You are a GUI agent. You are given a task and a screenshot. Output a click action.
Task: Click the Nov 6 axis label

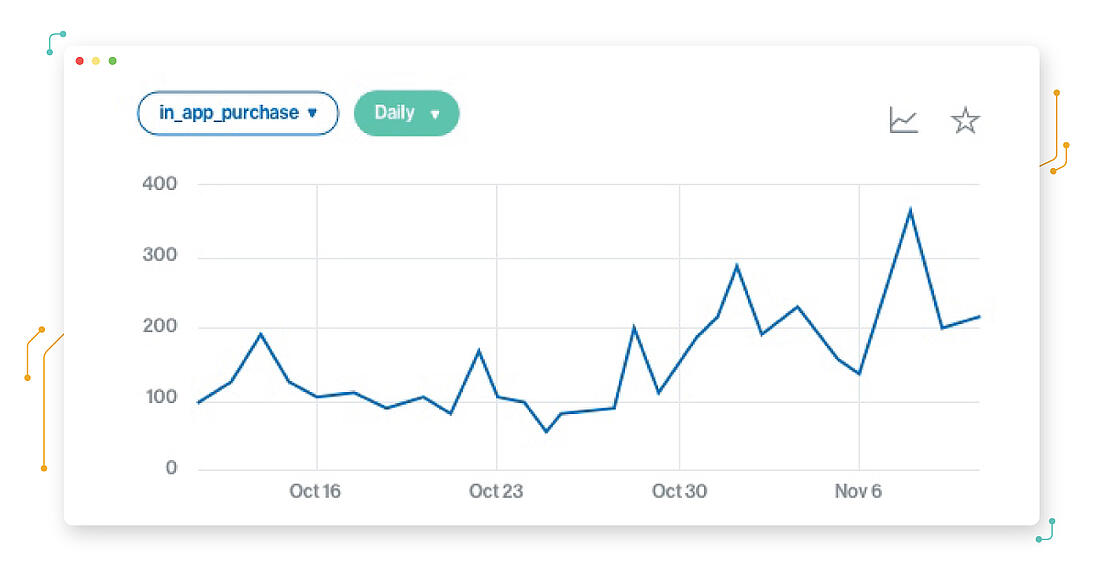point(858,491)
